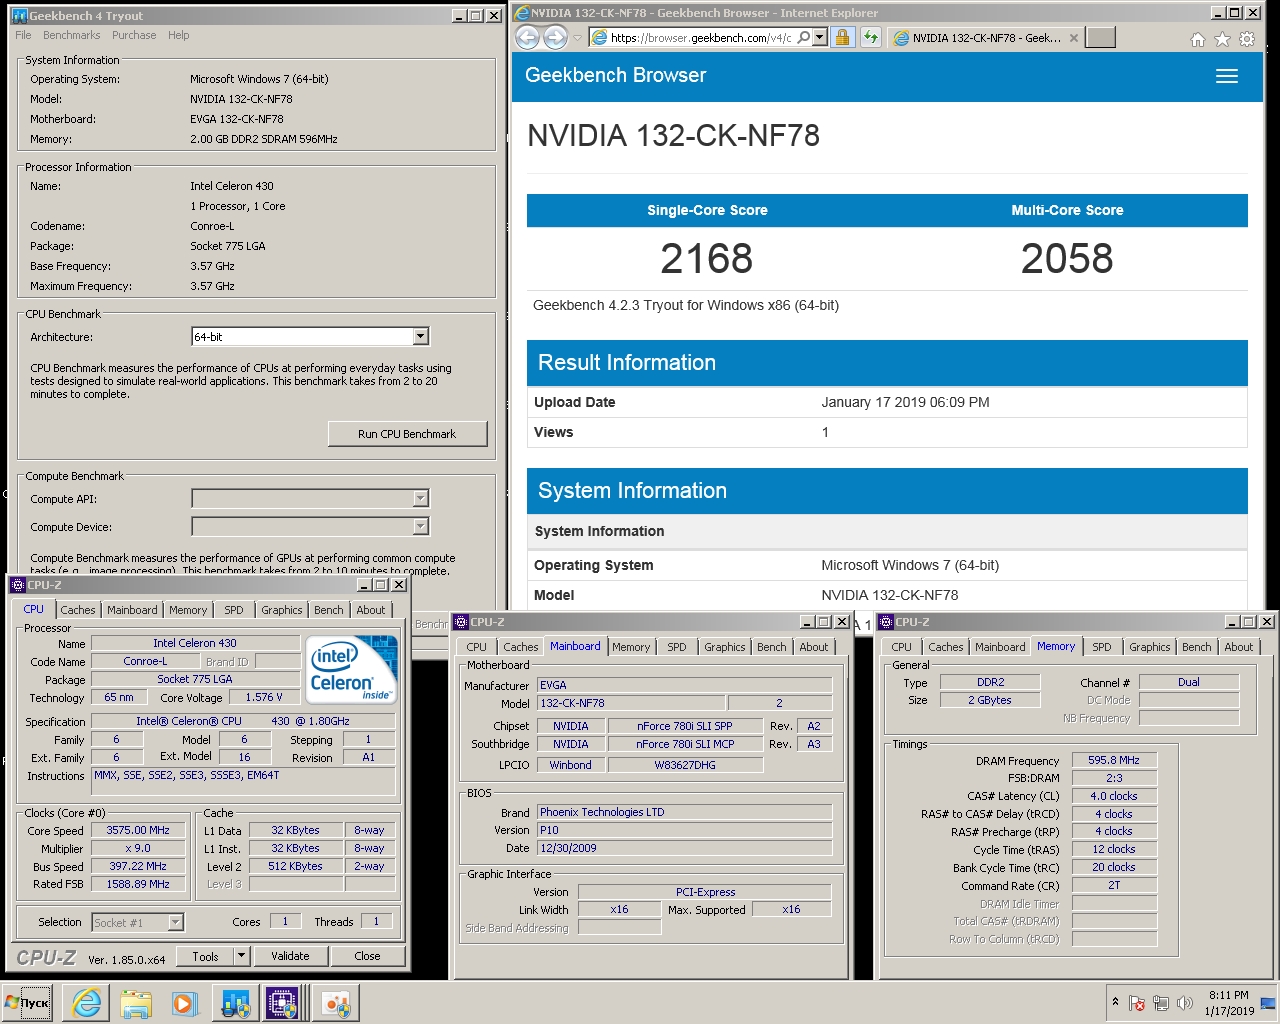Viewport: 1280px width, 1024px height.
Task: Switch to Caches tab in left CPU-Z window
Action: coord(77,610)
